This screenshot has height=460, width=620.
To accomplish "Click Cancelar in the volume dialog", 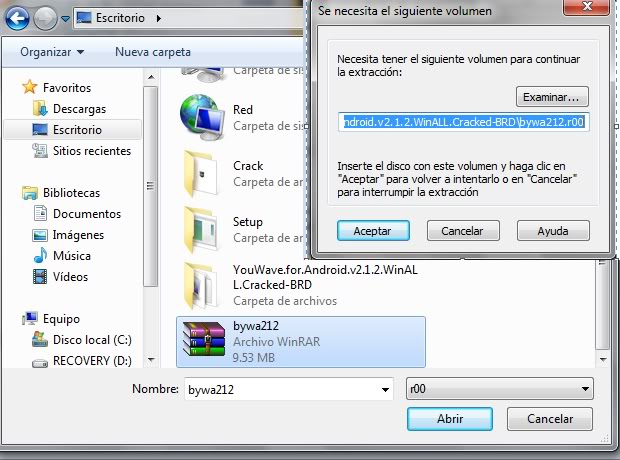I will [463, 231].
